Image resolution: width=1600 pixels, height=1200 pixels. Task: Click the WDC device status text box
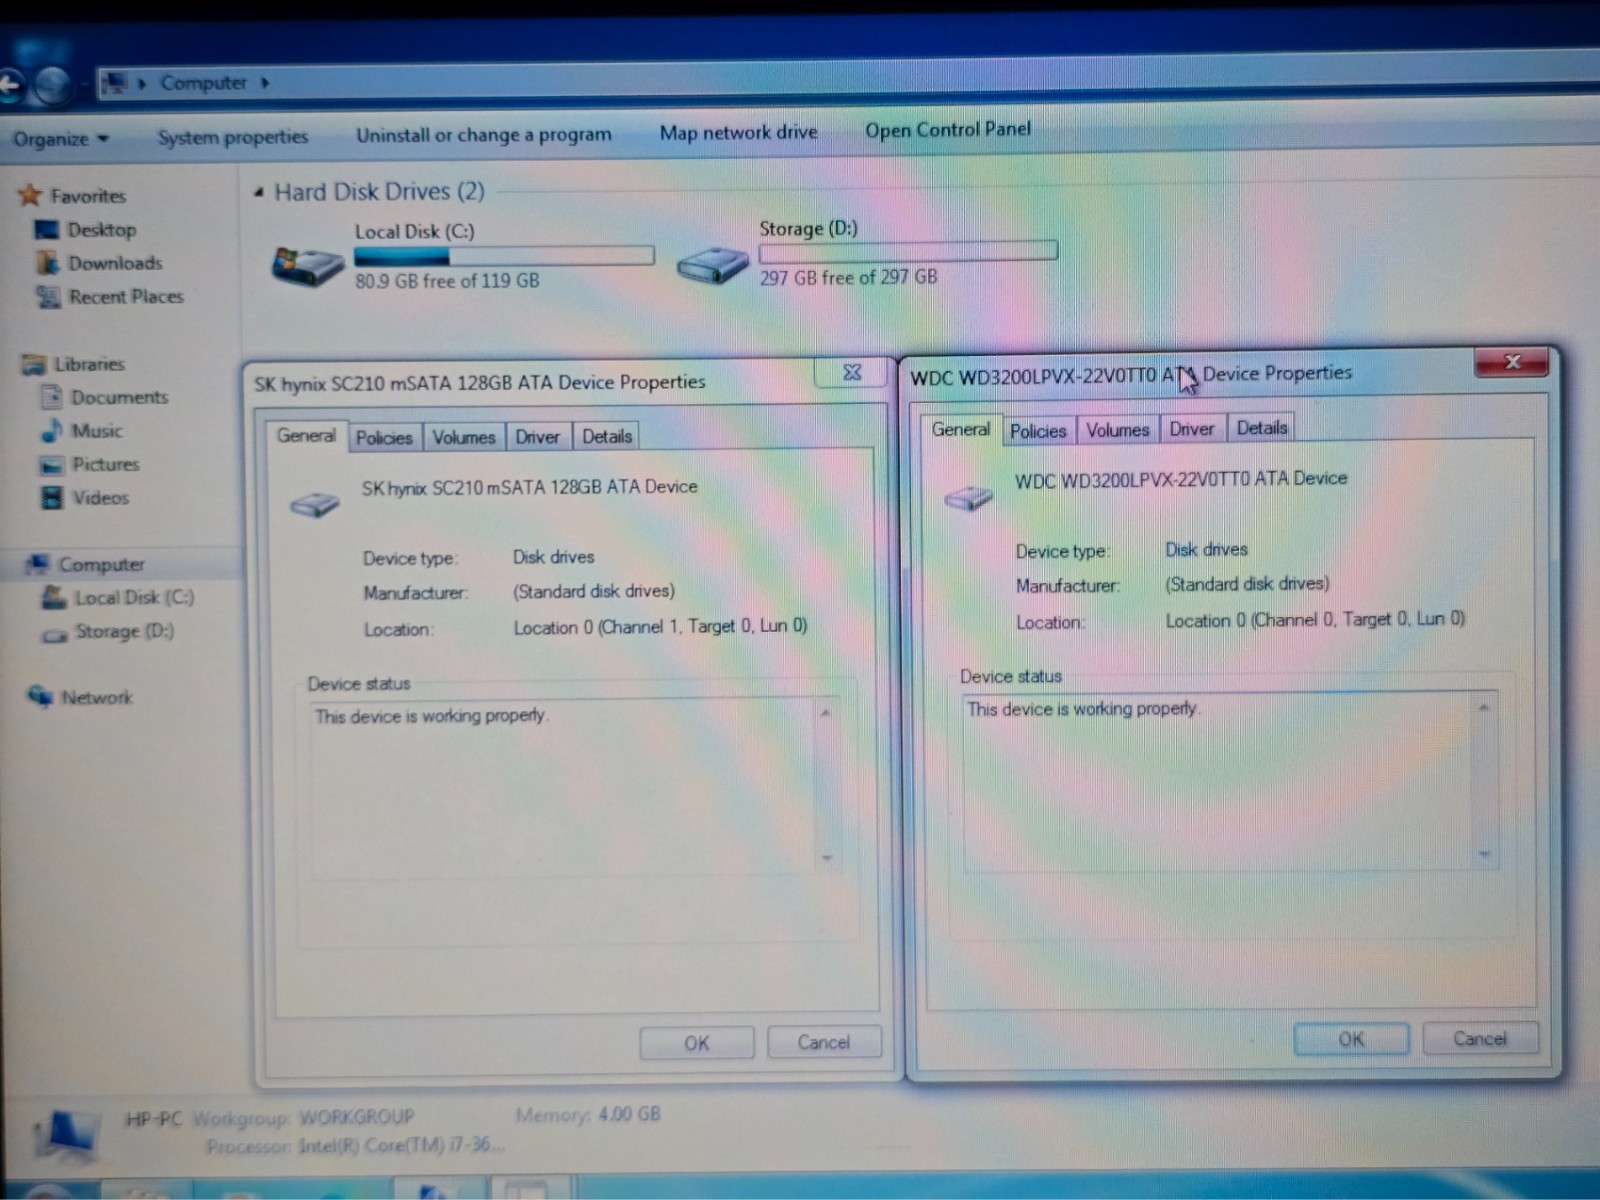click(1230, 782)
